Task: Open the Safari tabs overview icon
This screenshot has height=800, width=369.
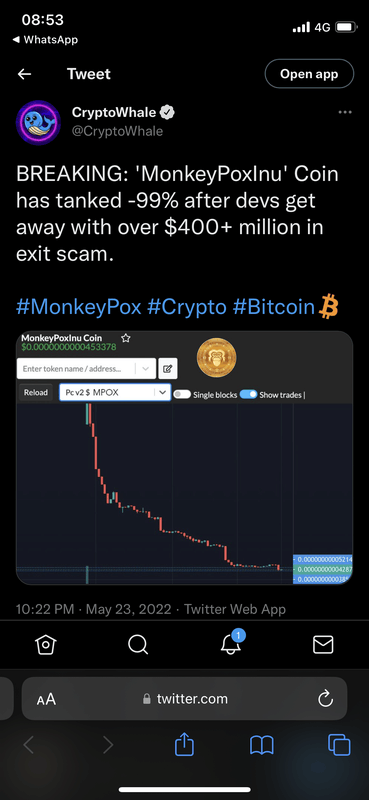Action: click(x=339, y=745)
